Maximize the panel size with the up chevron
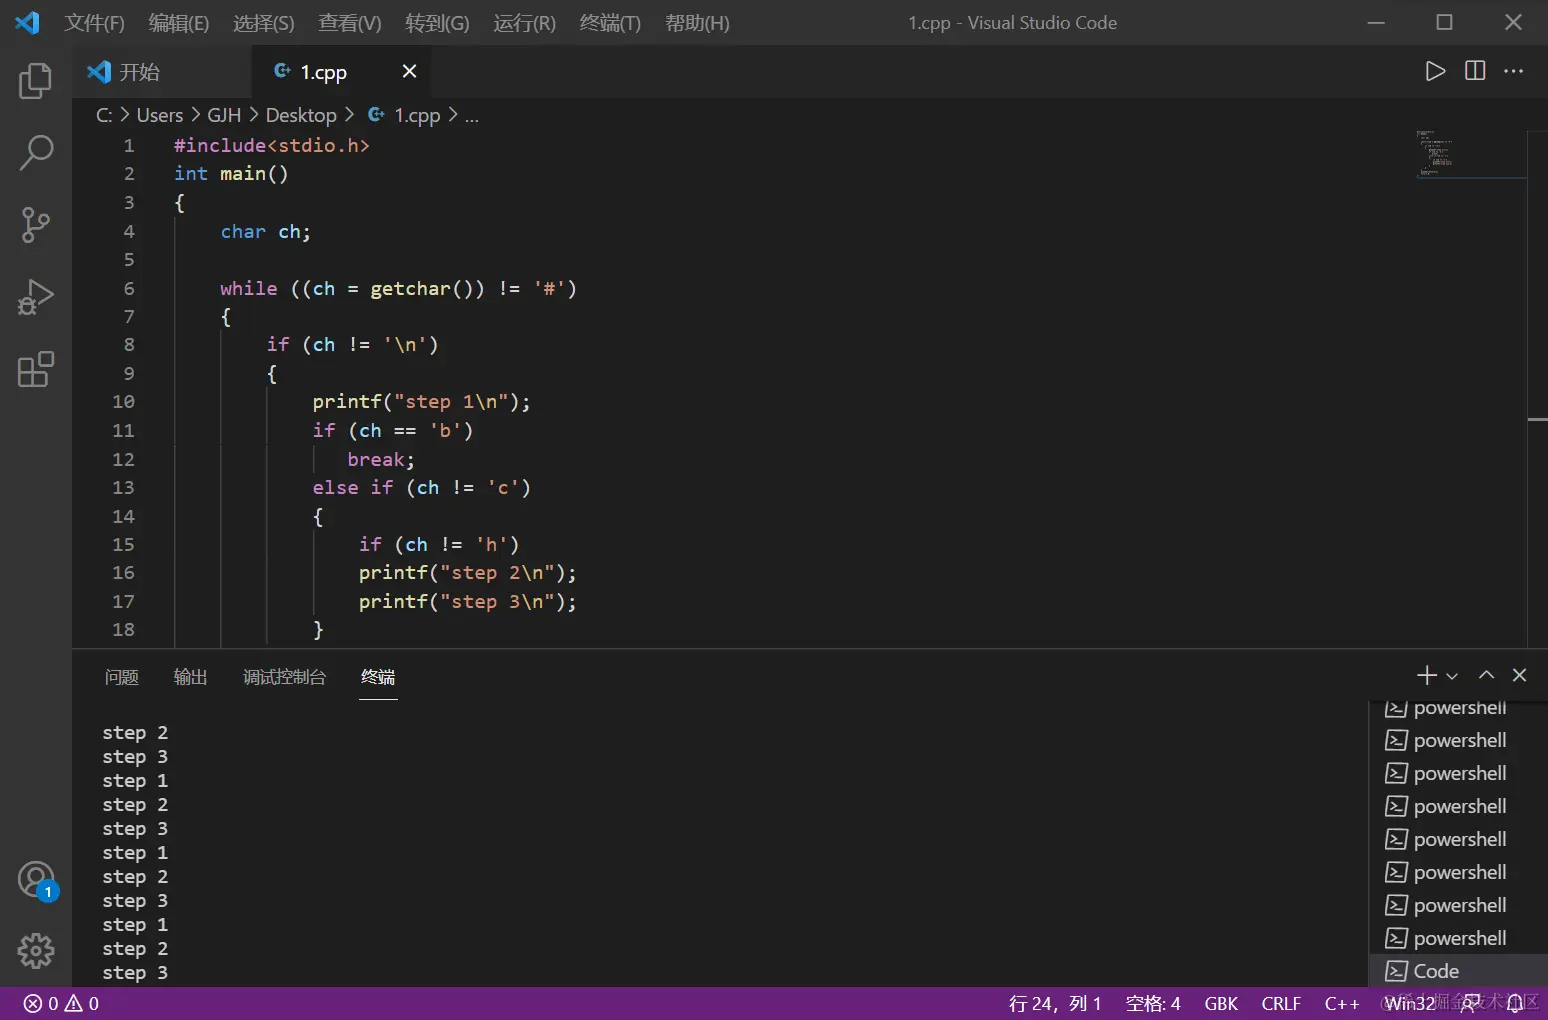Image resolution: width=1548 pixels, height=1020 pixels. coord(1487,675)
